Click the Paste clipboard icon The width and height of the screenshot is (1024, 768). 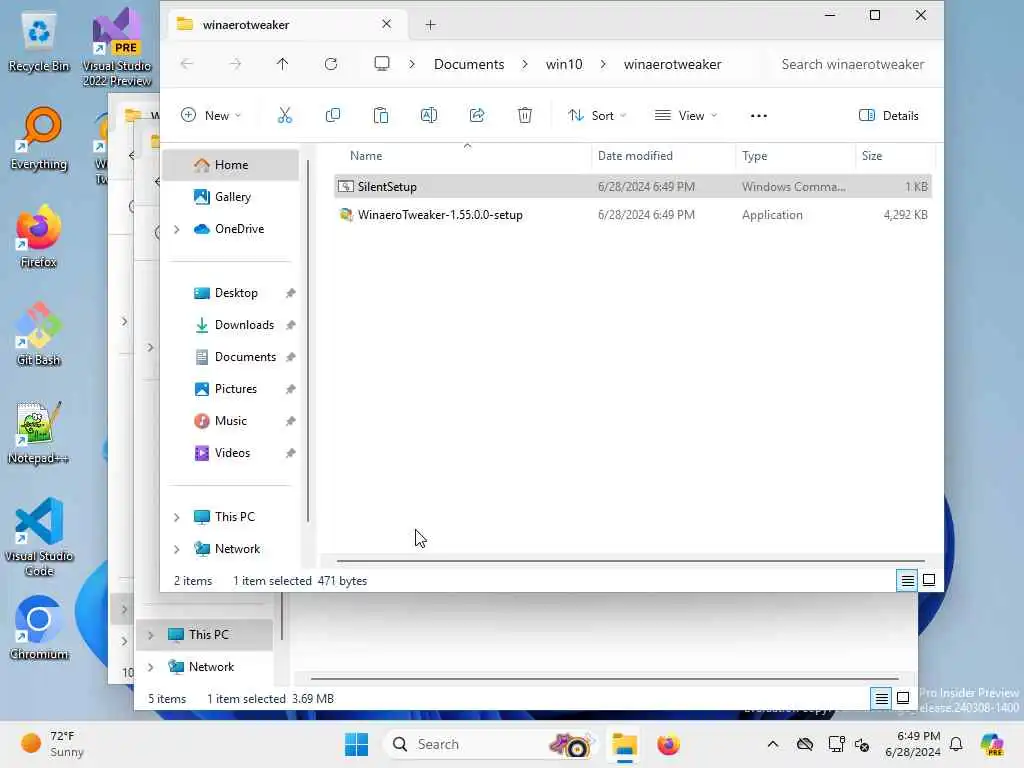click(x=381, y=116)
